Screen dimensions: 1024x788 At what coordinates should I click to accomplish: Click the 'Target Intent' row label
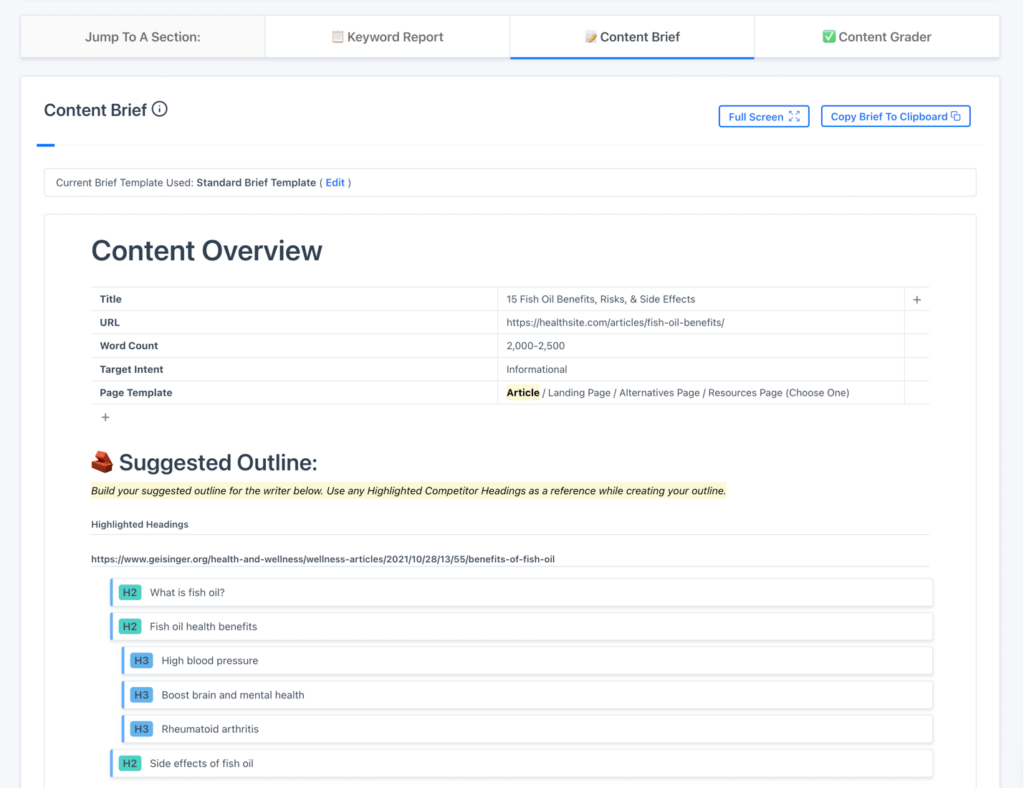point(131,370)
